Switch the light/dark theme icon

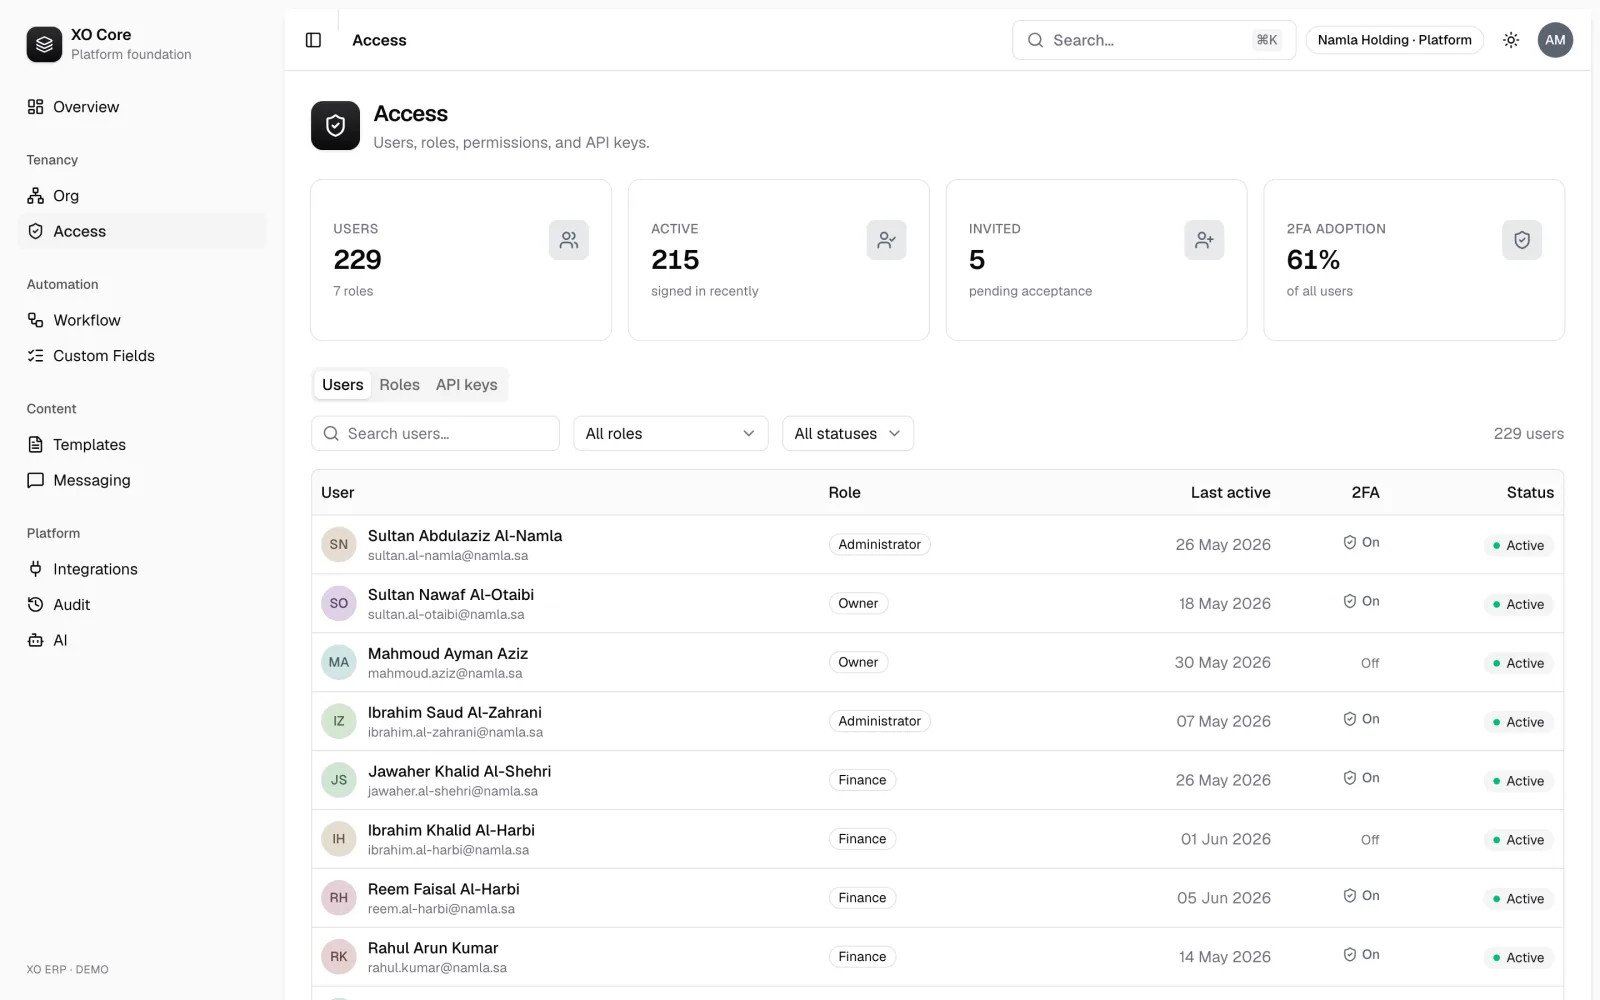click(x=1511, y=40)
